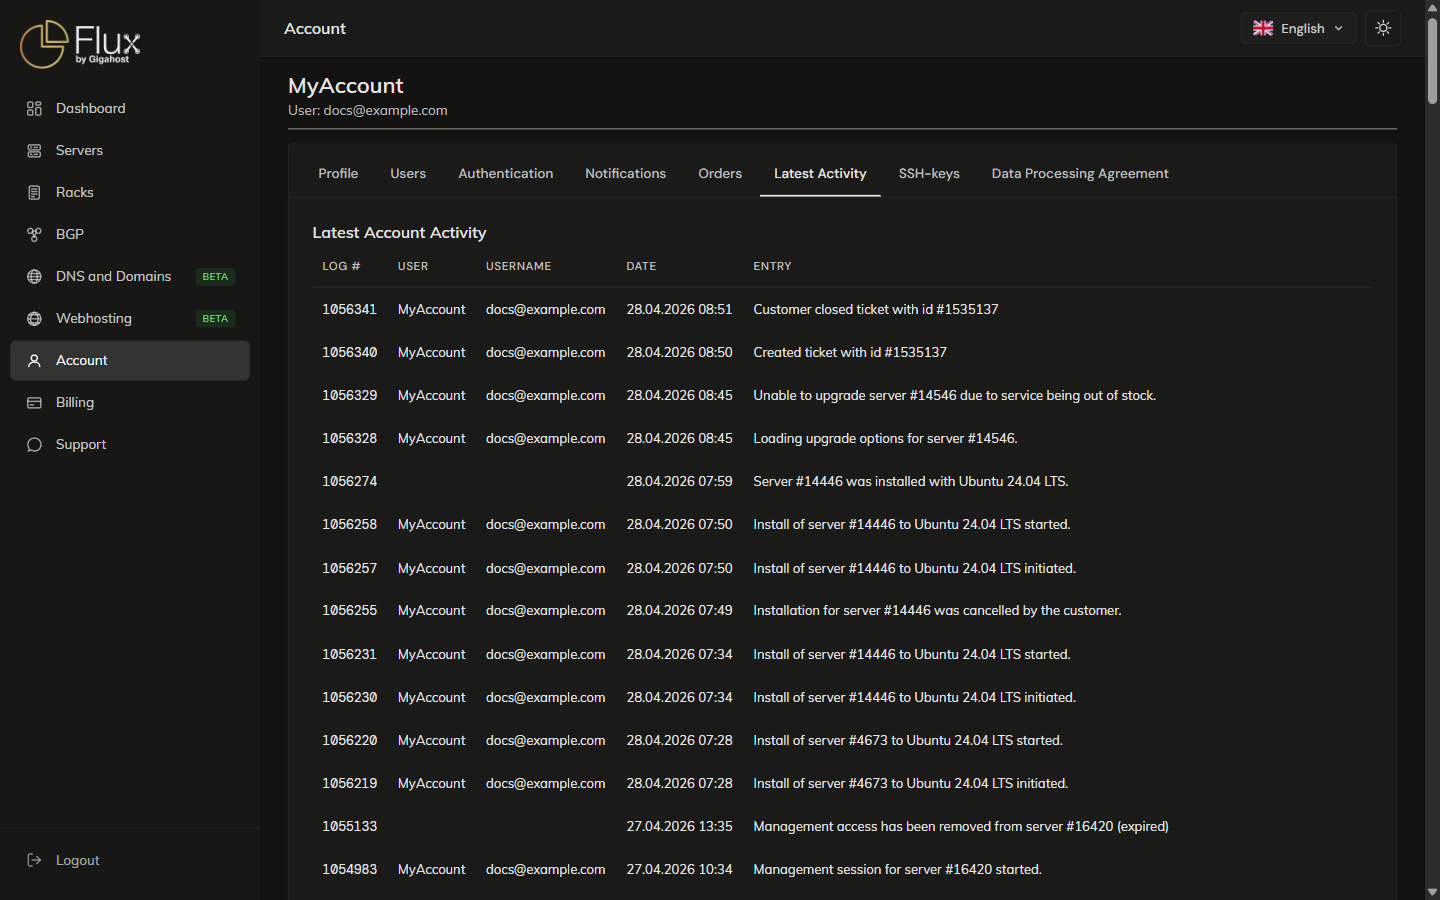The width and height of the screenshot is (1440, 900).
Task: Toggle light theme with sun icon
Action: pyautogui.click(x=1383, y=28)
